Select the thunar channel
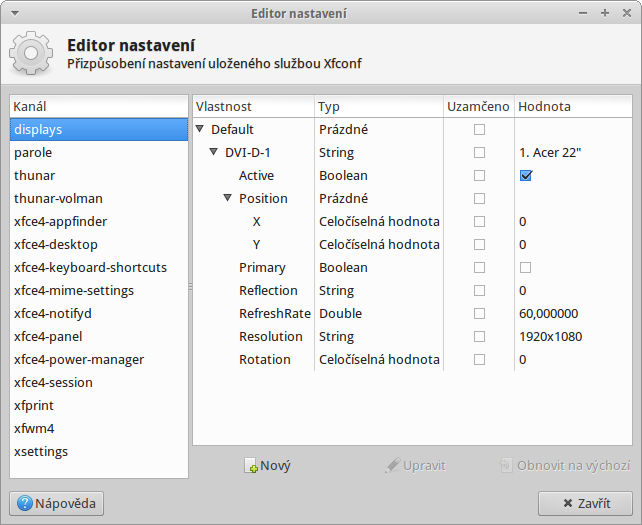This screenshot has height=525, width=642. click(x=99, y=175)
